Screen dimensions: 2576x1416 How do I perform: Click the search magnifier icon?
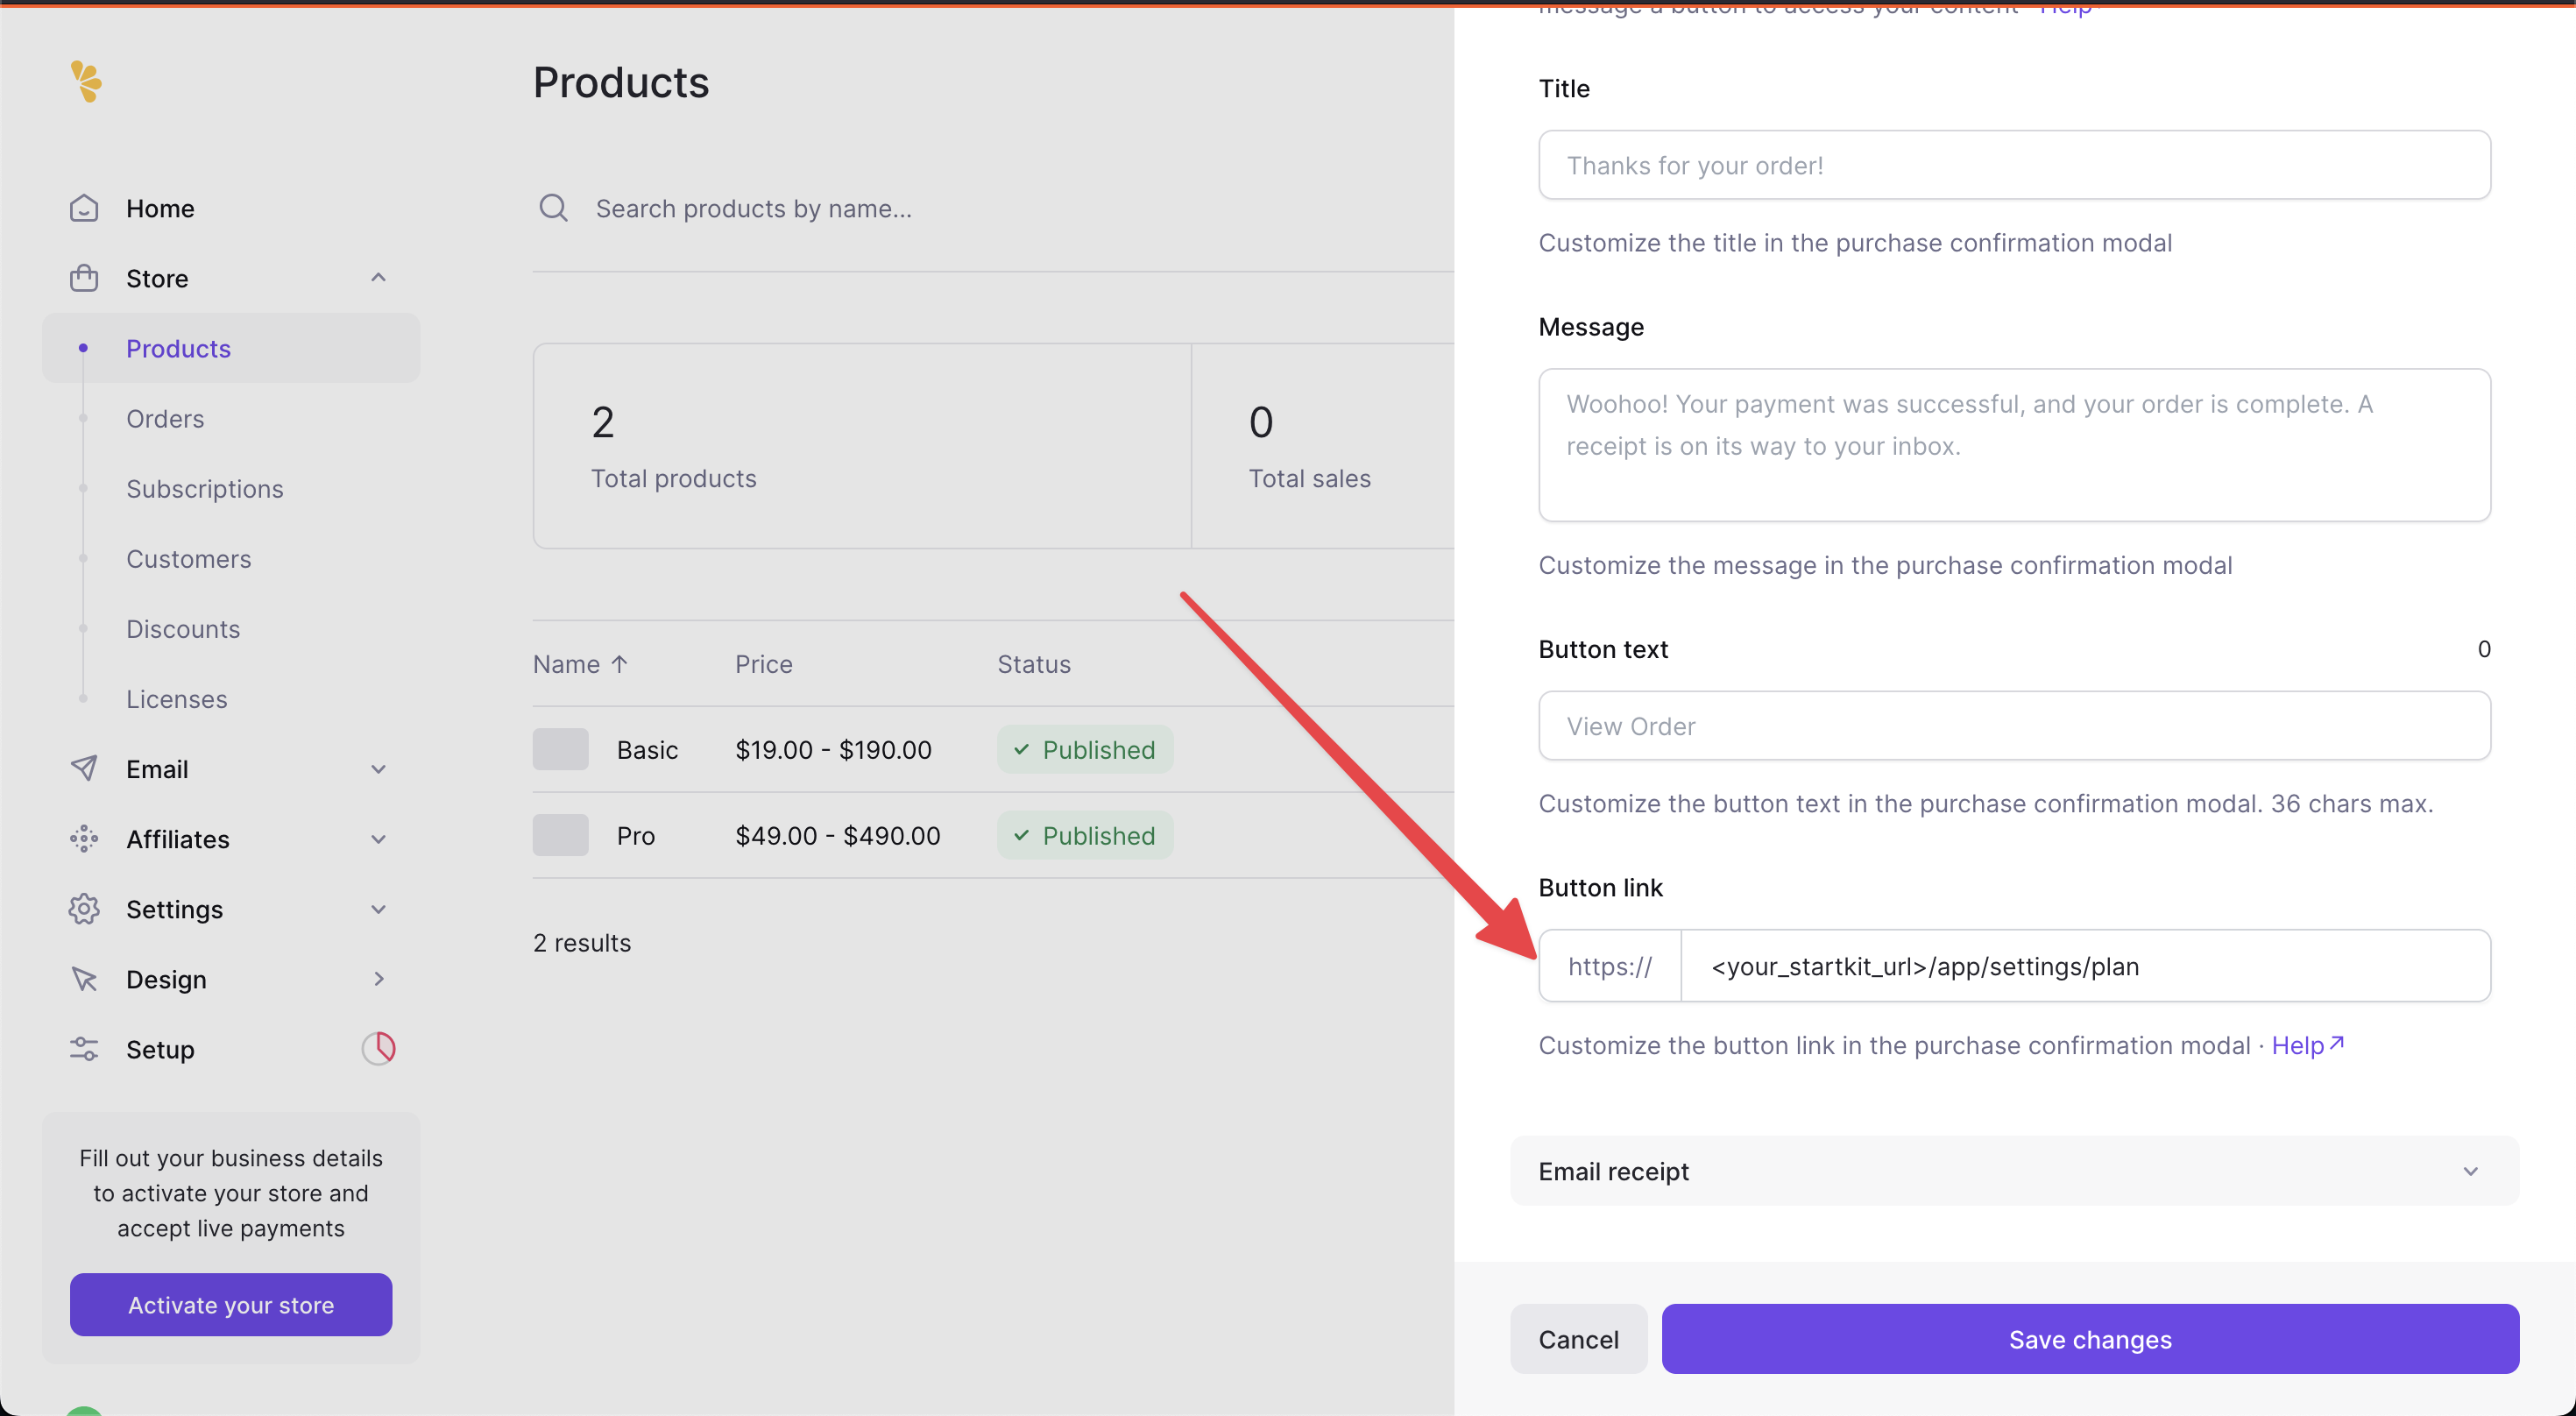[553, 208]
